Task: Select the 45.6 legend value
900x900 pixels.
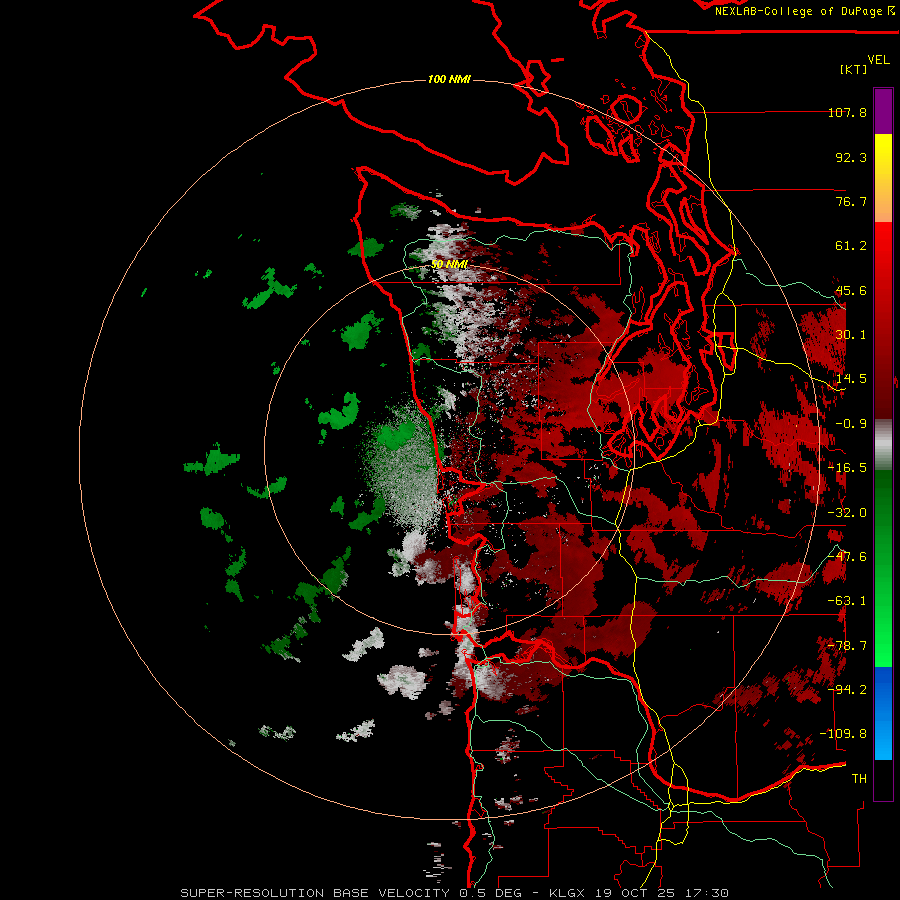Action: pos(851,290)
